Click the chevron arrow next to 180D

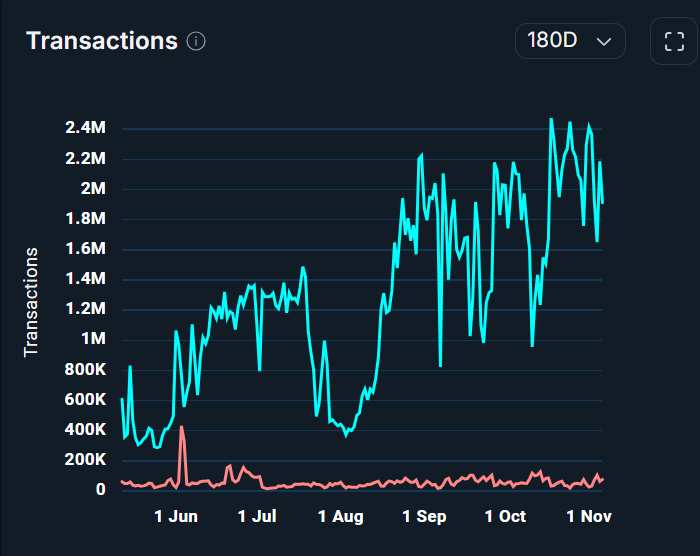coord(603,42)
